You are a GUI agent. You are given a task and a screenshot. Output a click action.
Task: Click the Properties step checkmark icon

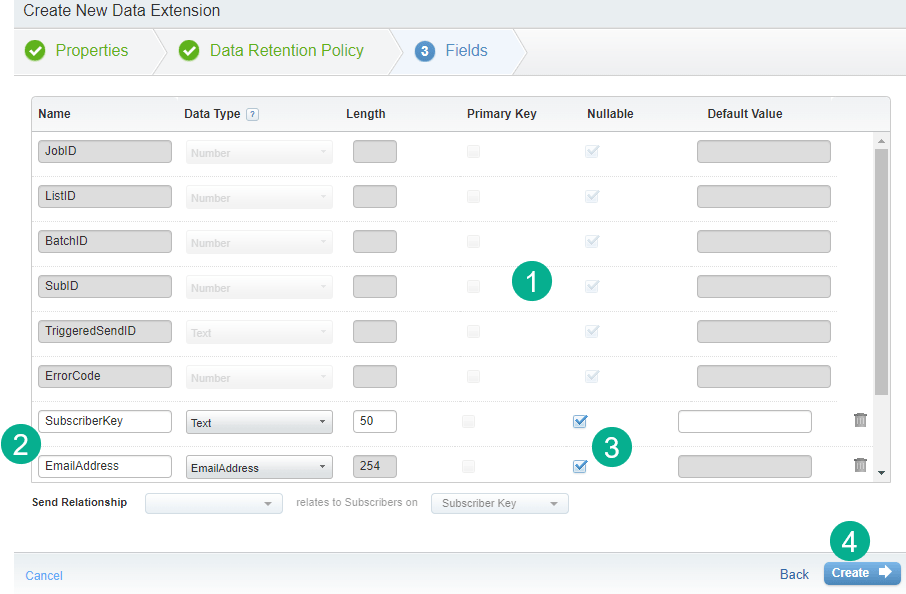click(x=35, y=51)
